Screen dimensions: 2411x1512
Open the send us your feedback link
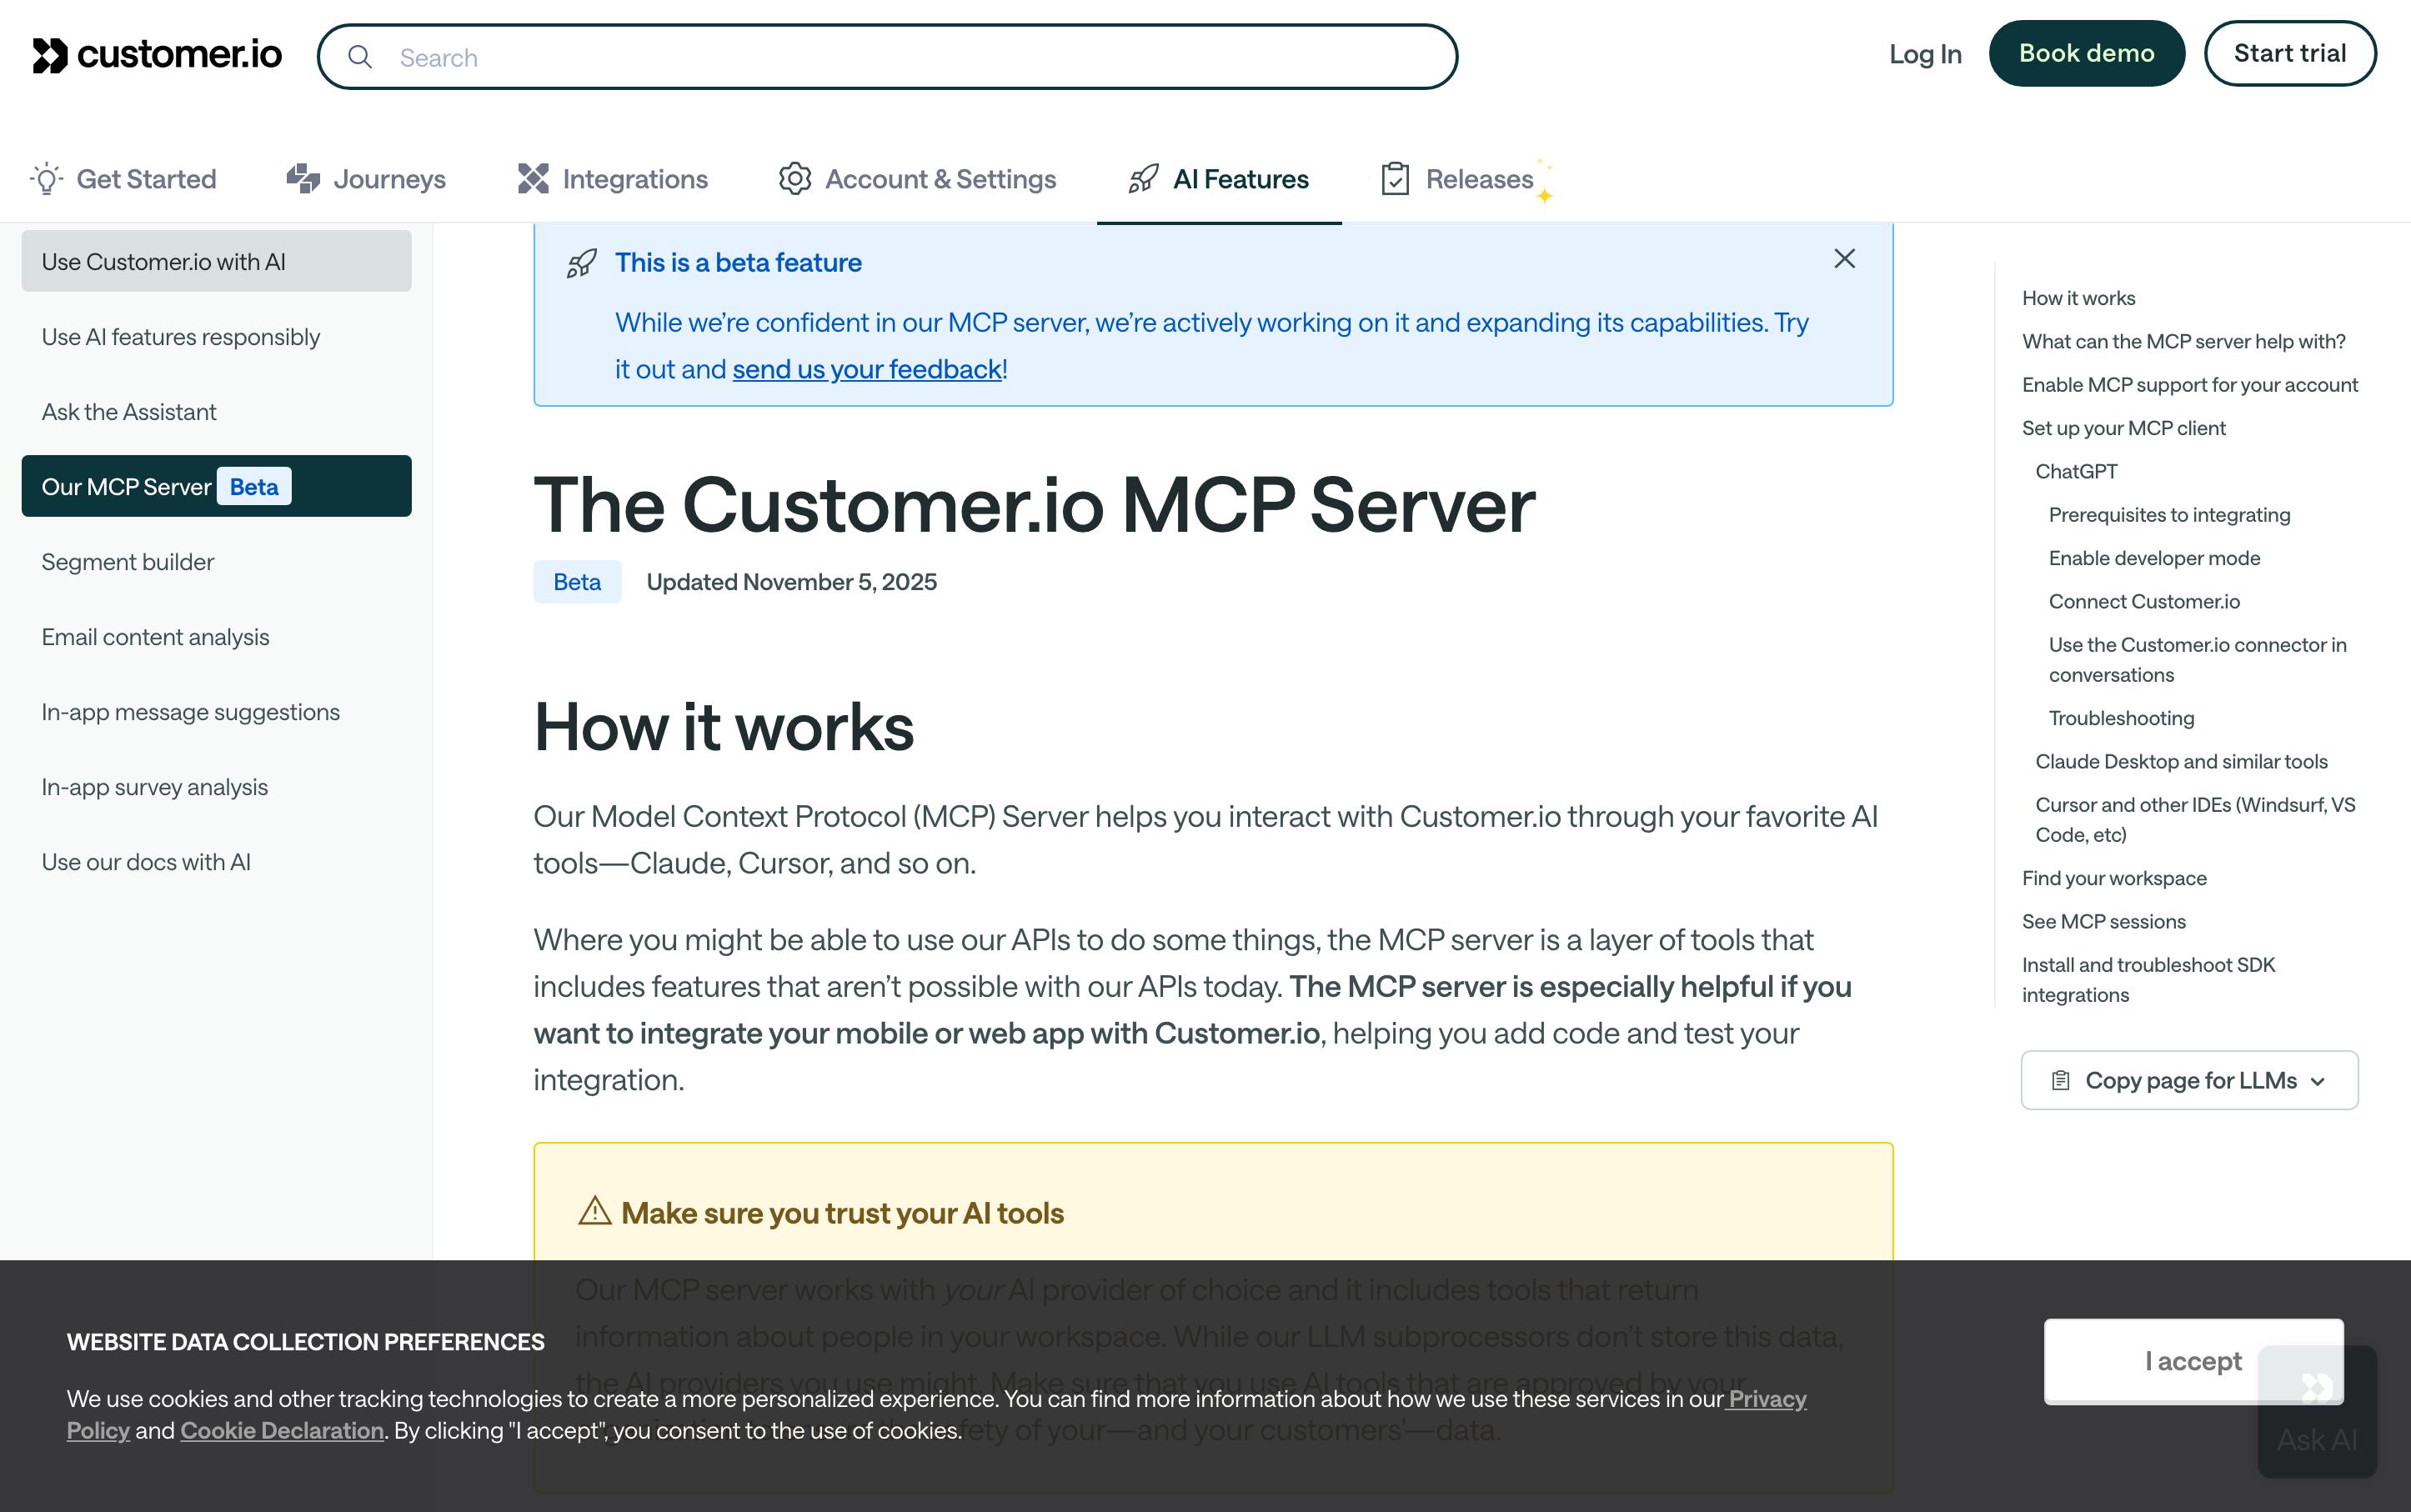[867, 369]
